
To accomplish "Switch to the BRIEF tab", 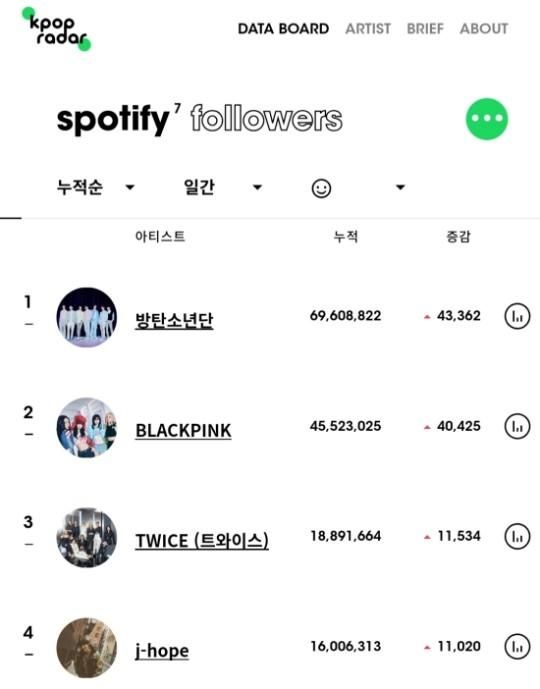I will click(x=425, y=29).
